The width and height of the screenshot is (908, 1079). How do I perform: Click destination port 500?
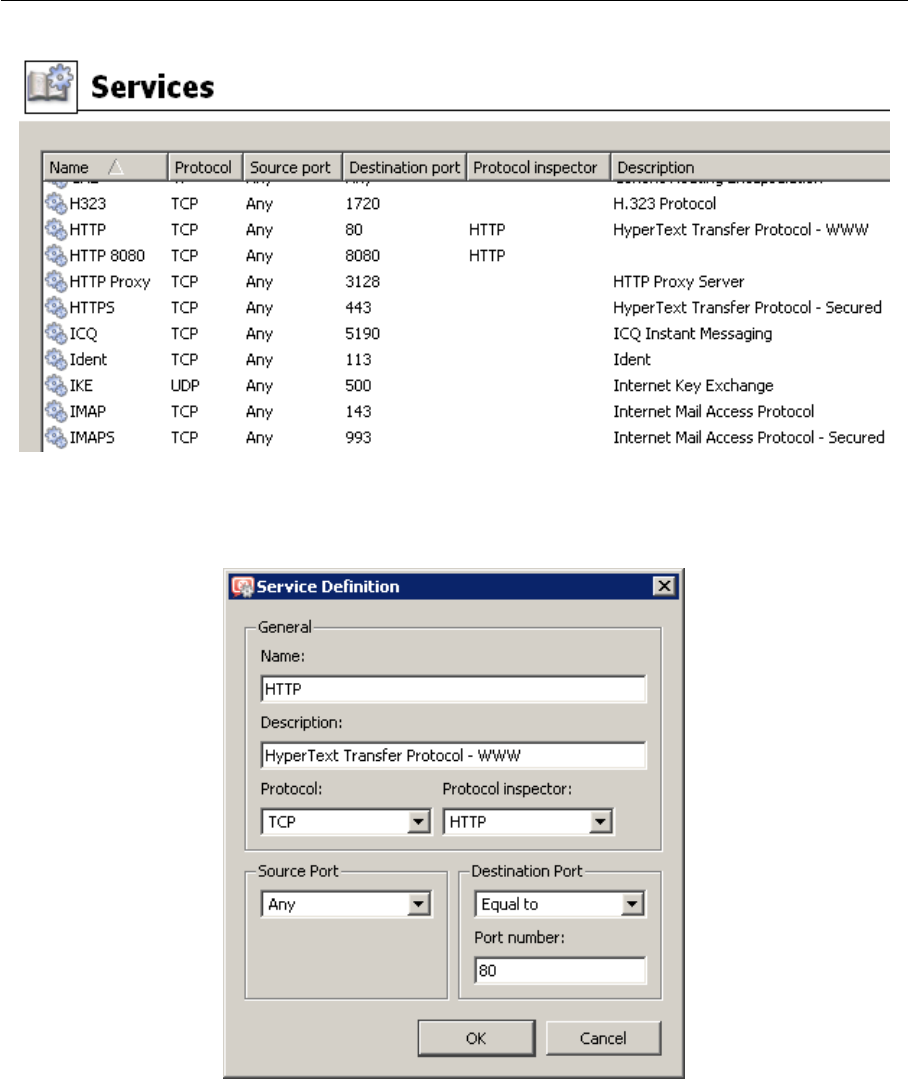click(x=358, y=386)
